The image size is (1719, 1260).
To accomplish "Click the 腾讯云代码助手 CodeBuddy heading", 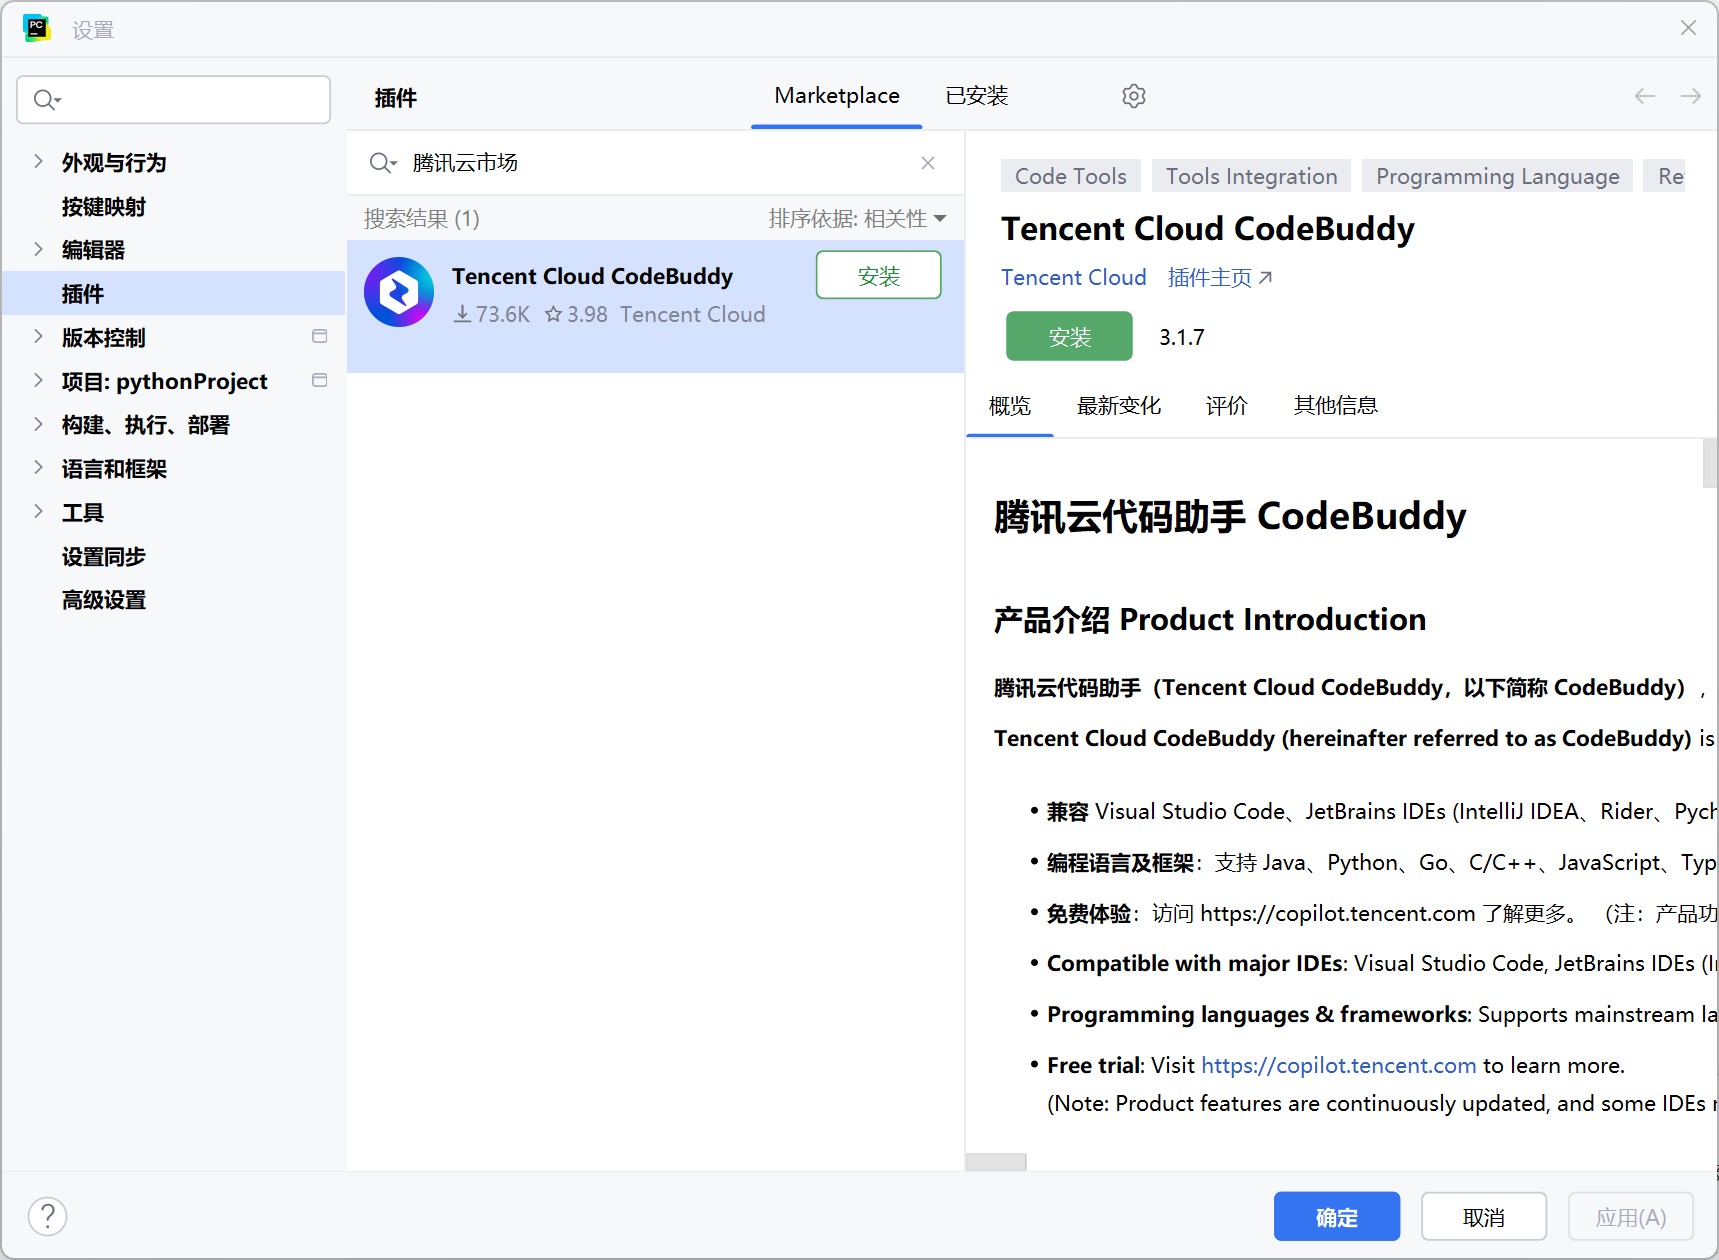I will 1230,517.
